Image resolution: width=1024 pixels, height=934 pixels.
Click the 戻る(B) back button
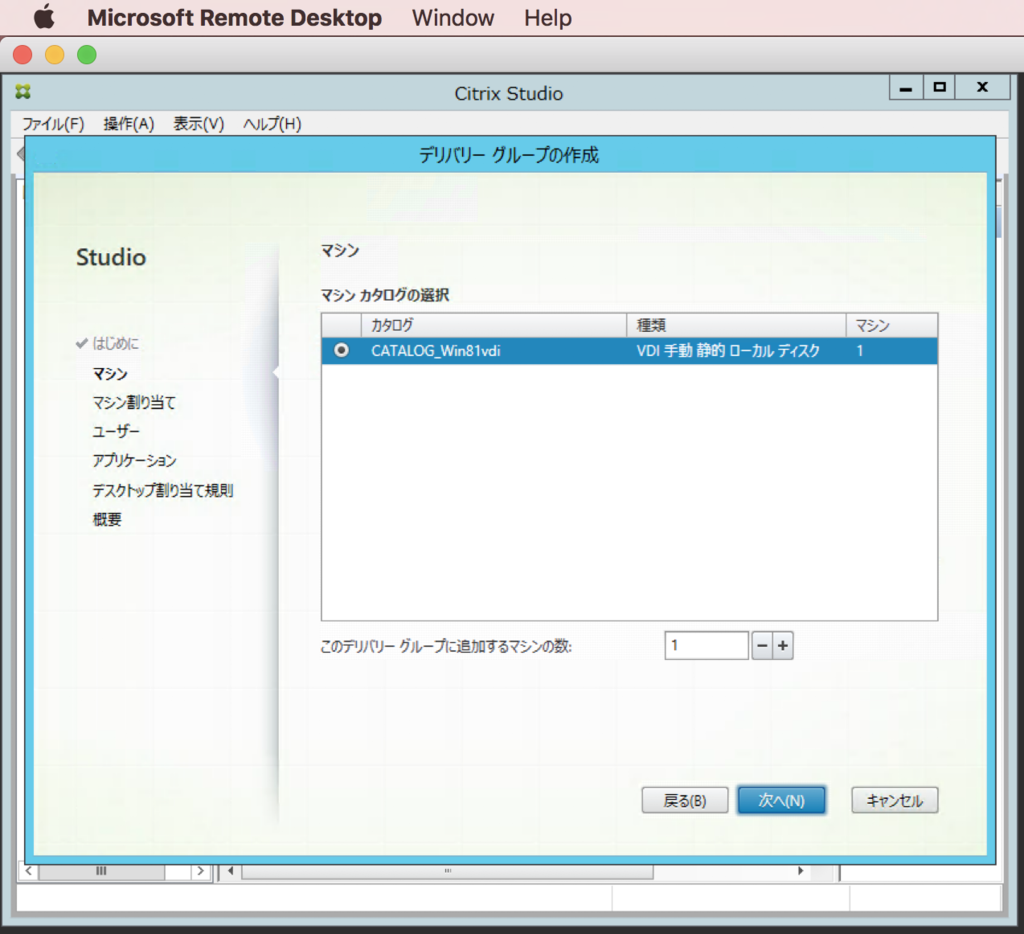tap(684, 800)
